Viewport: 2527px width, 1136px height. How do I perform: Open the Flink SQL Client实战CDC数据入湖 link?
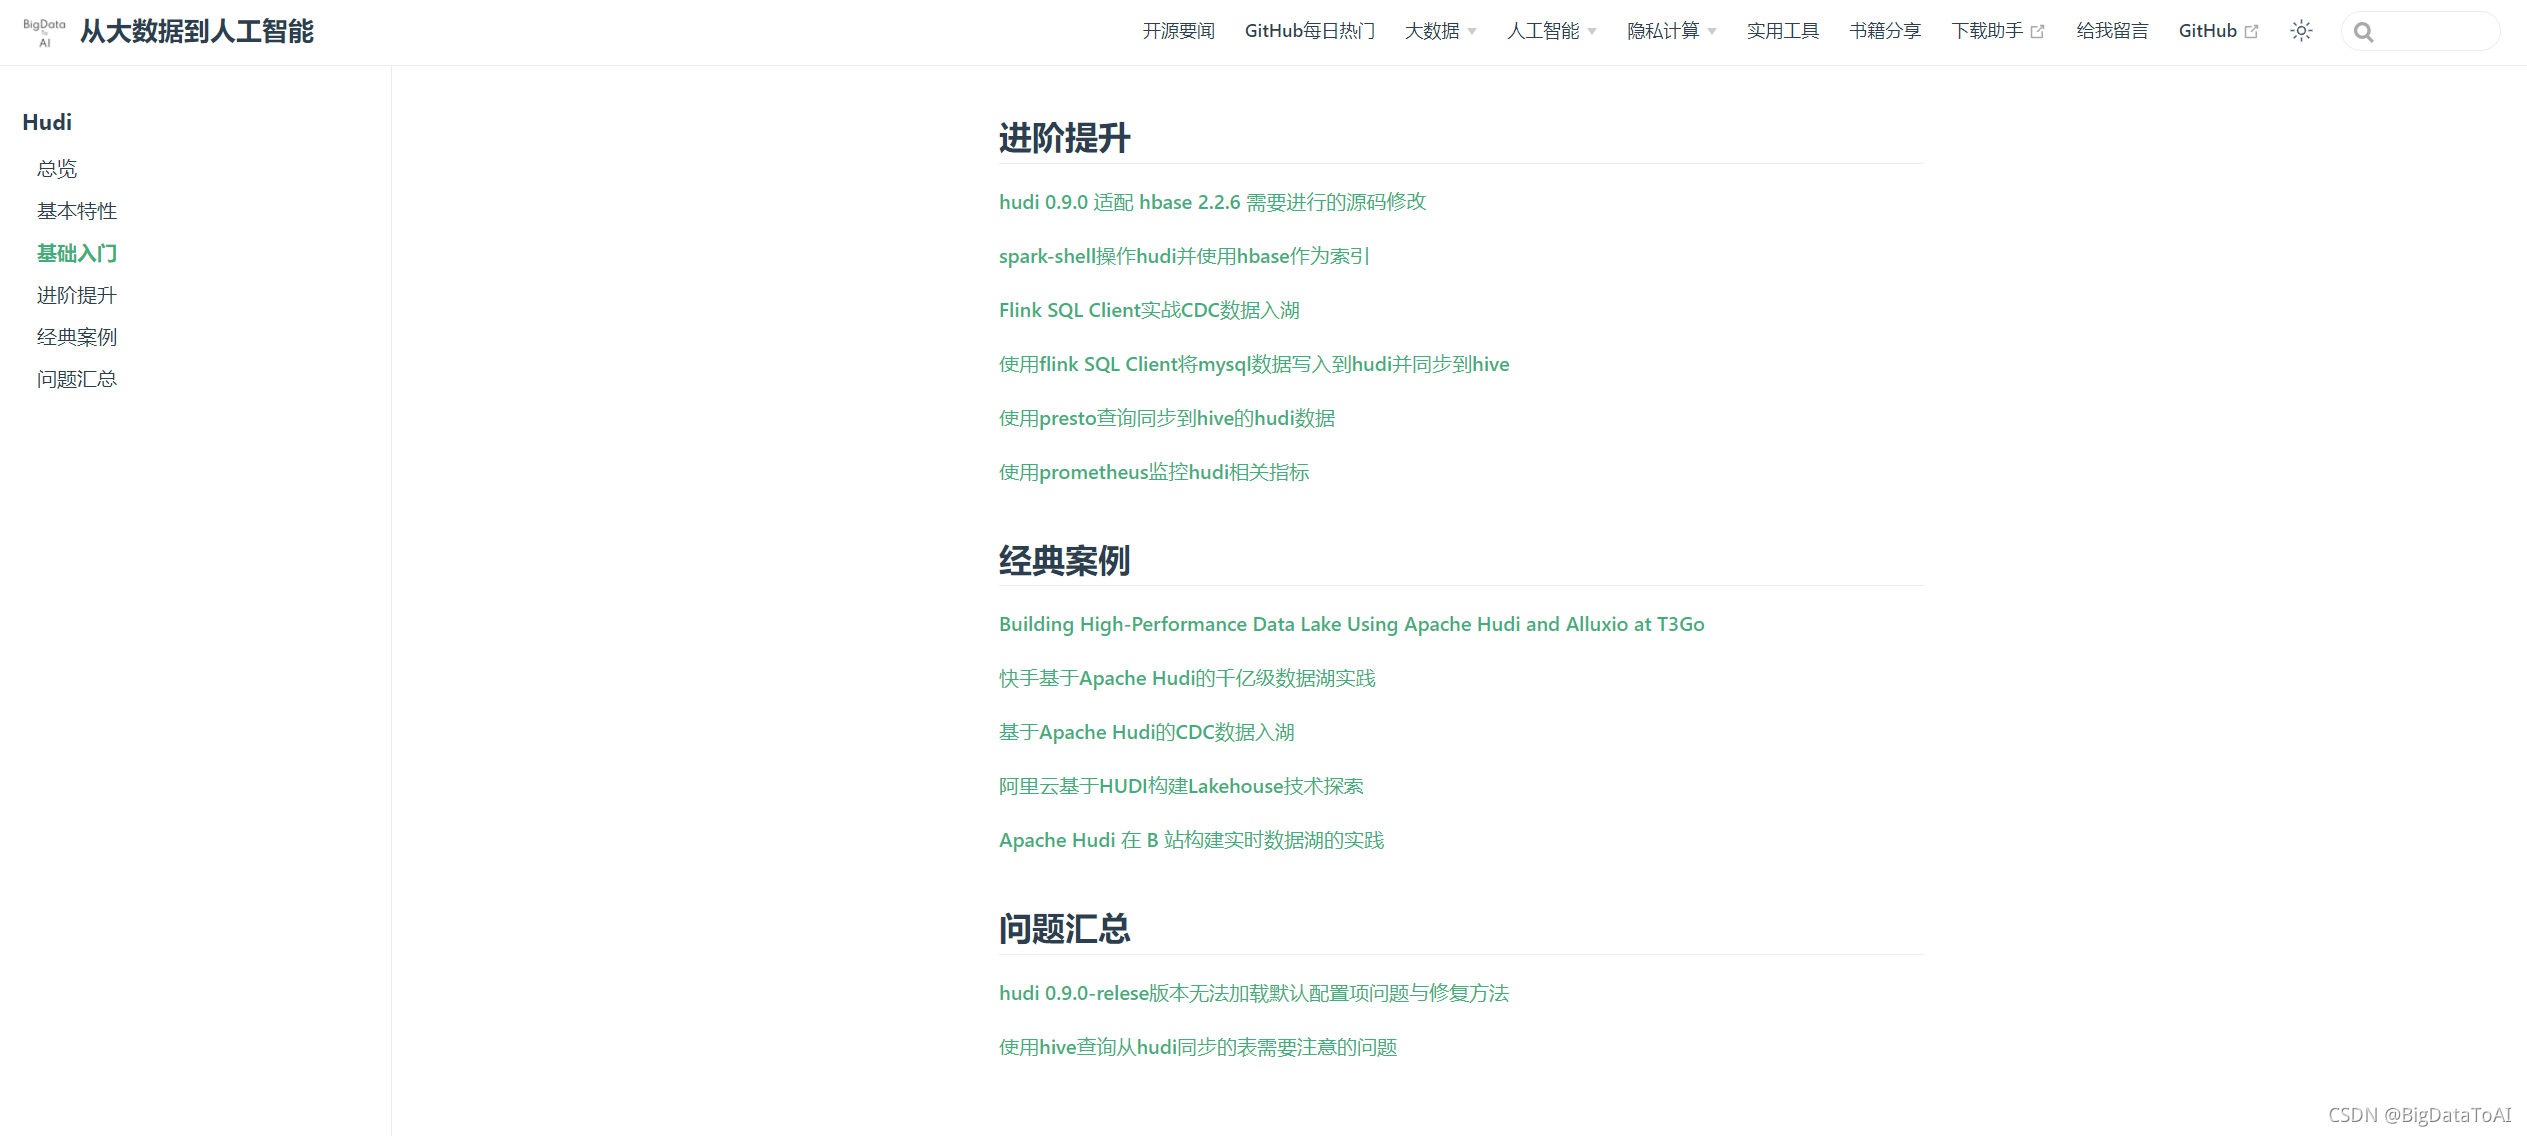1149,310
